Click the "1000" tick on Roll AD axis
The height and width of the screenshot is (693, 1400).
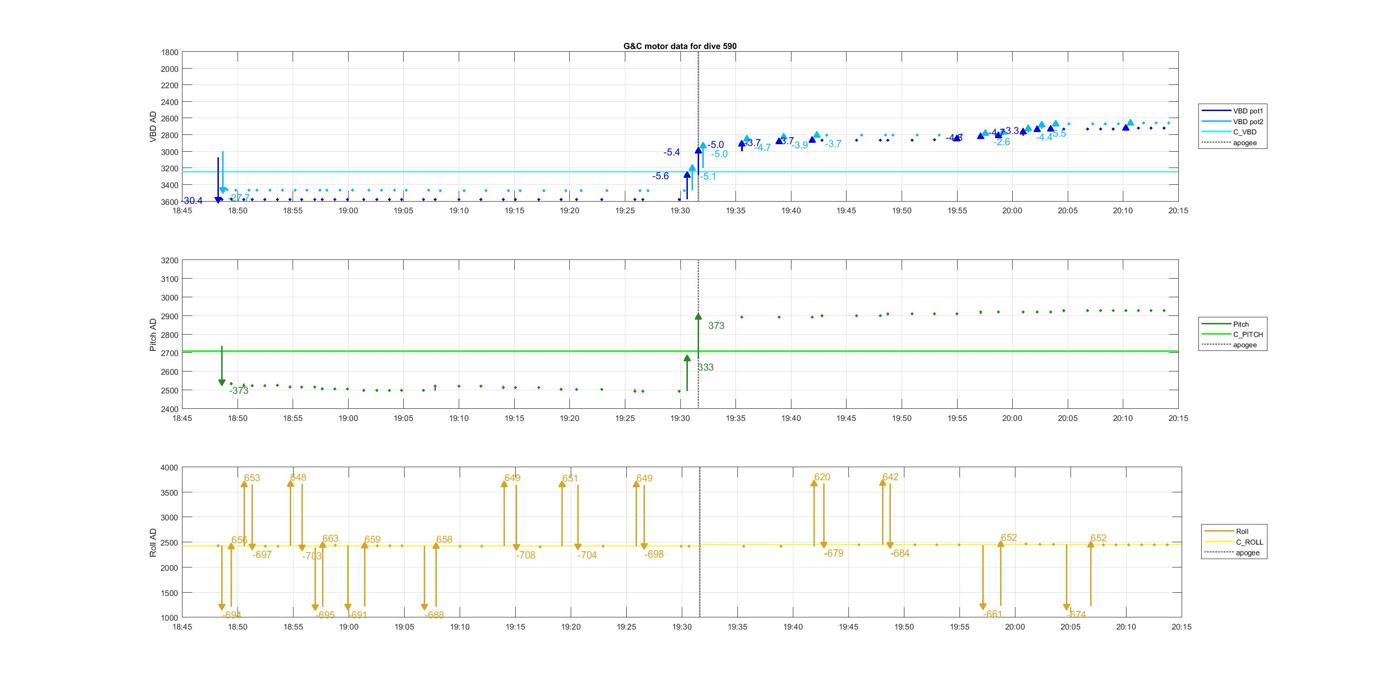point(170,618)
